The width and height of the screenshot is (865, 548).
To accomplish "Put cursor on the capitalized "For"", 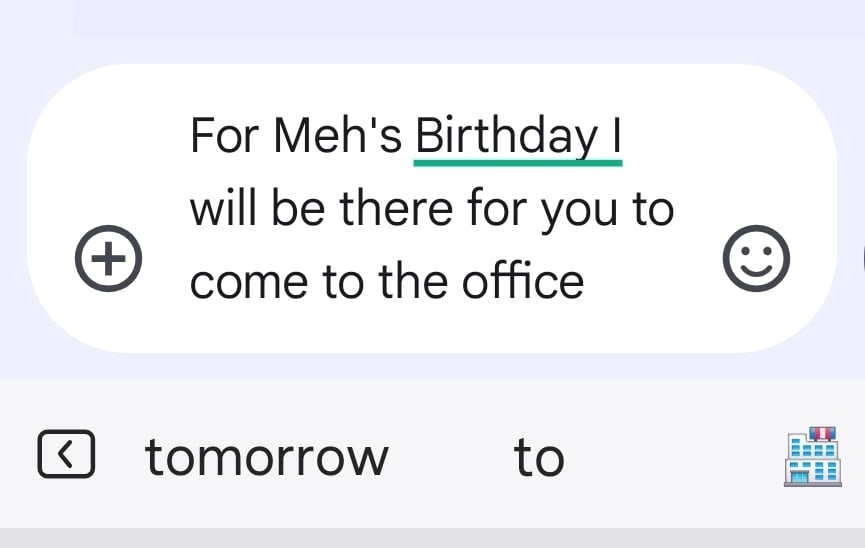I will (225, 135).
